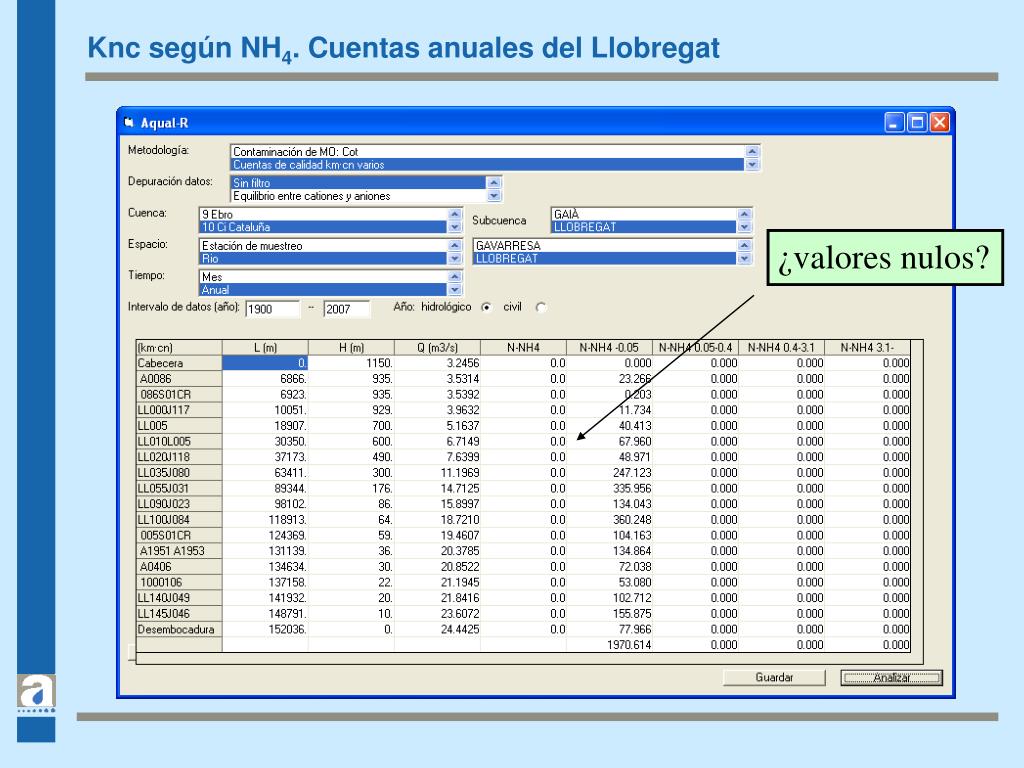1024x768 pixels.
Task: Click the 'LL010L005' row header
Action: pos(179,441)
